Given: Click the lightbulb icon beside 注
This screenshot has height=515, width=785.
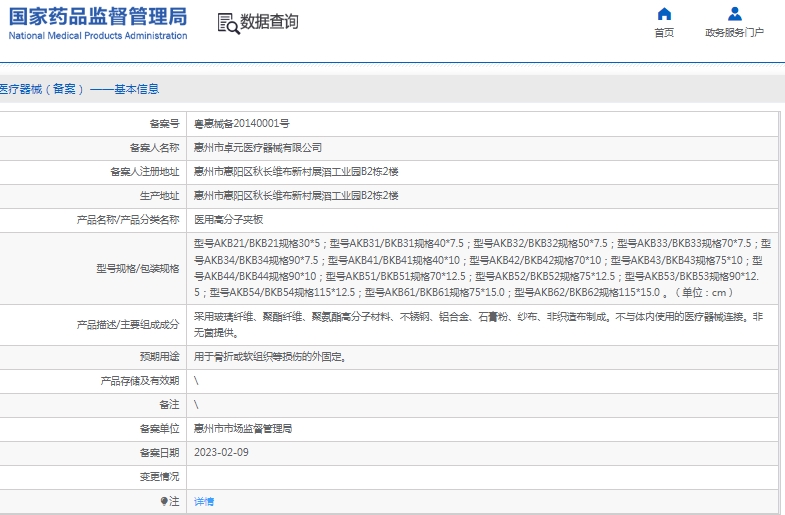Looking at the screenshot, I should point(164,501).
